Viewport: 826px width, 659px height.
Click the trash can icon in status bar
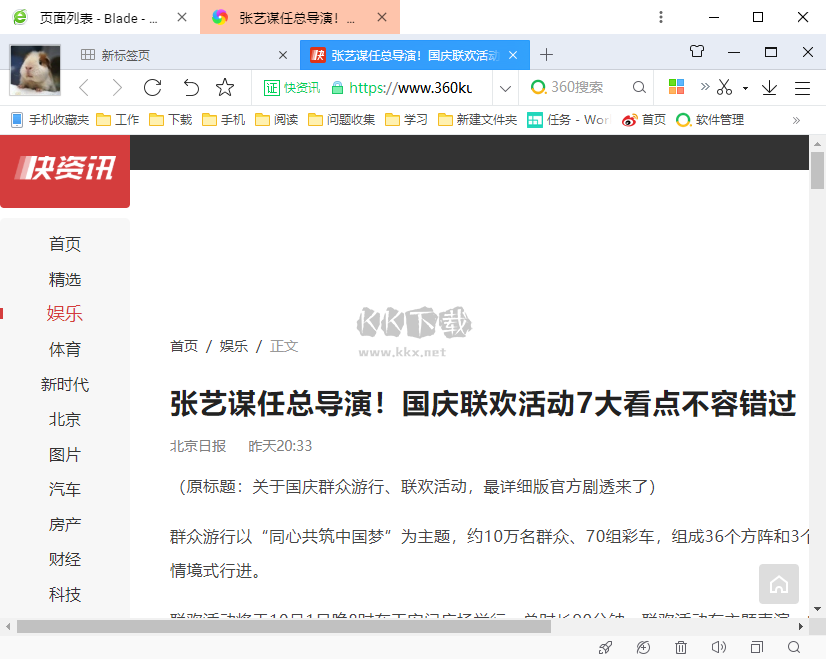point(681,648)
